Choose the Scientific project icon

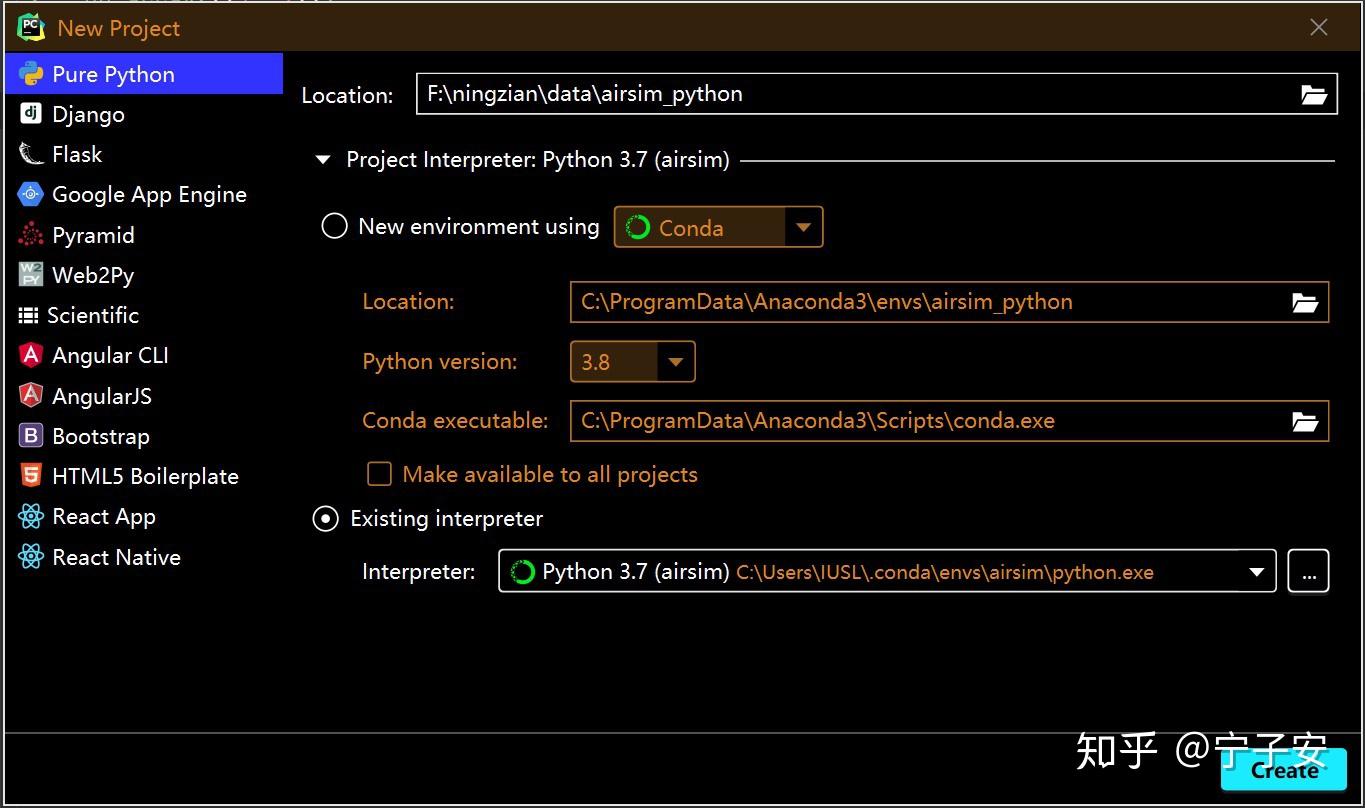coord(29,315)
